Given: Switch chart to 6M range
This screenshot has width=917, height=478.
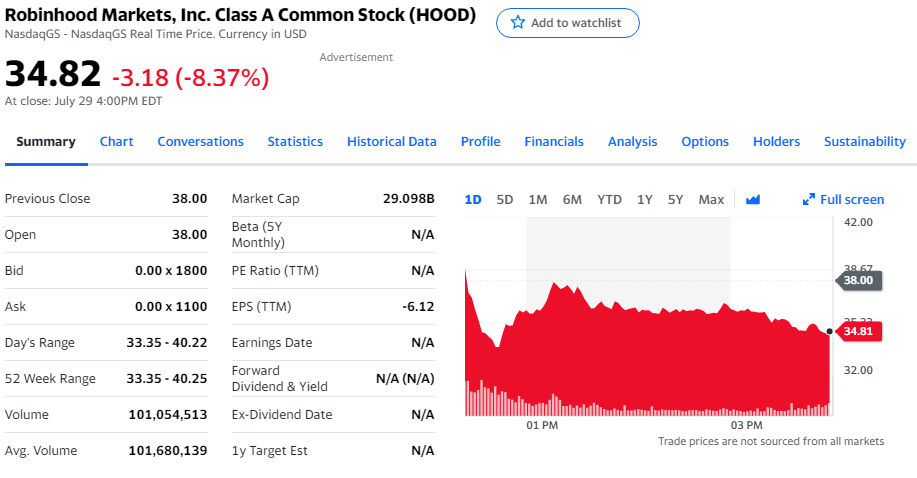Looking at the screenshot, I should tap(572, 199).
